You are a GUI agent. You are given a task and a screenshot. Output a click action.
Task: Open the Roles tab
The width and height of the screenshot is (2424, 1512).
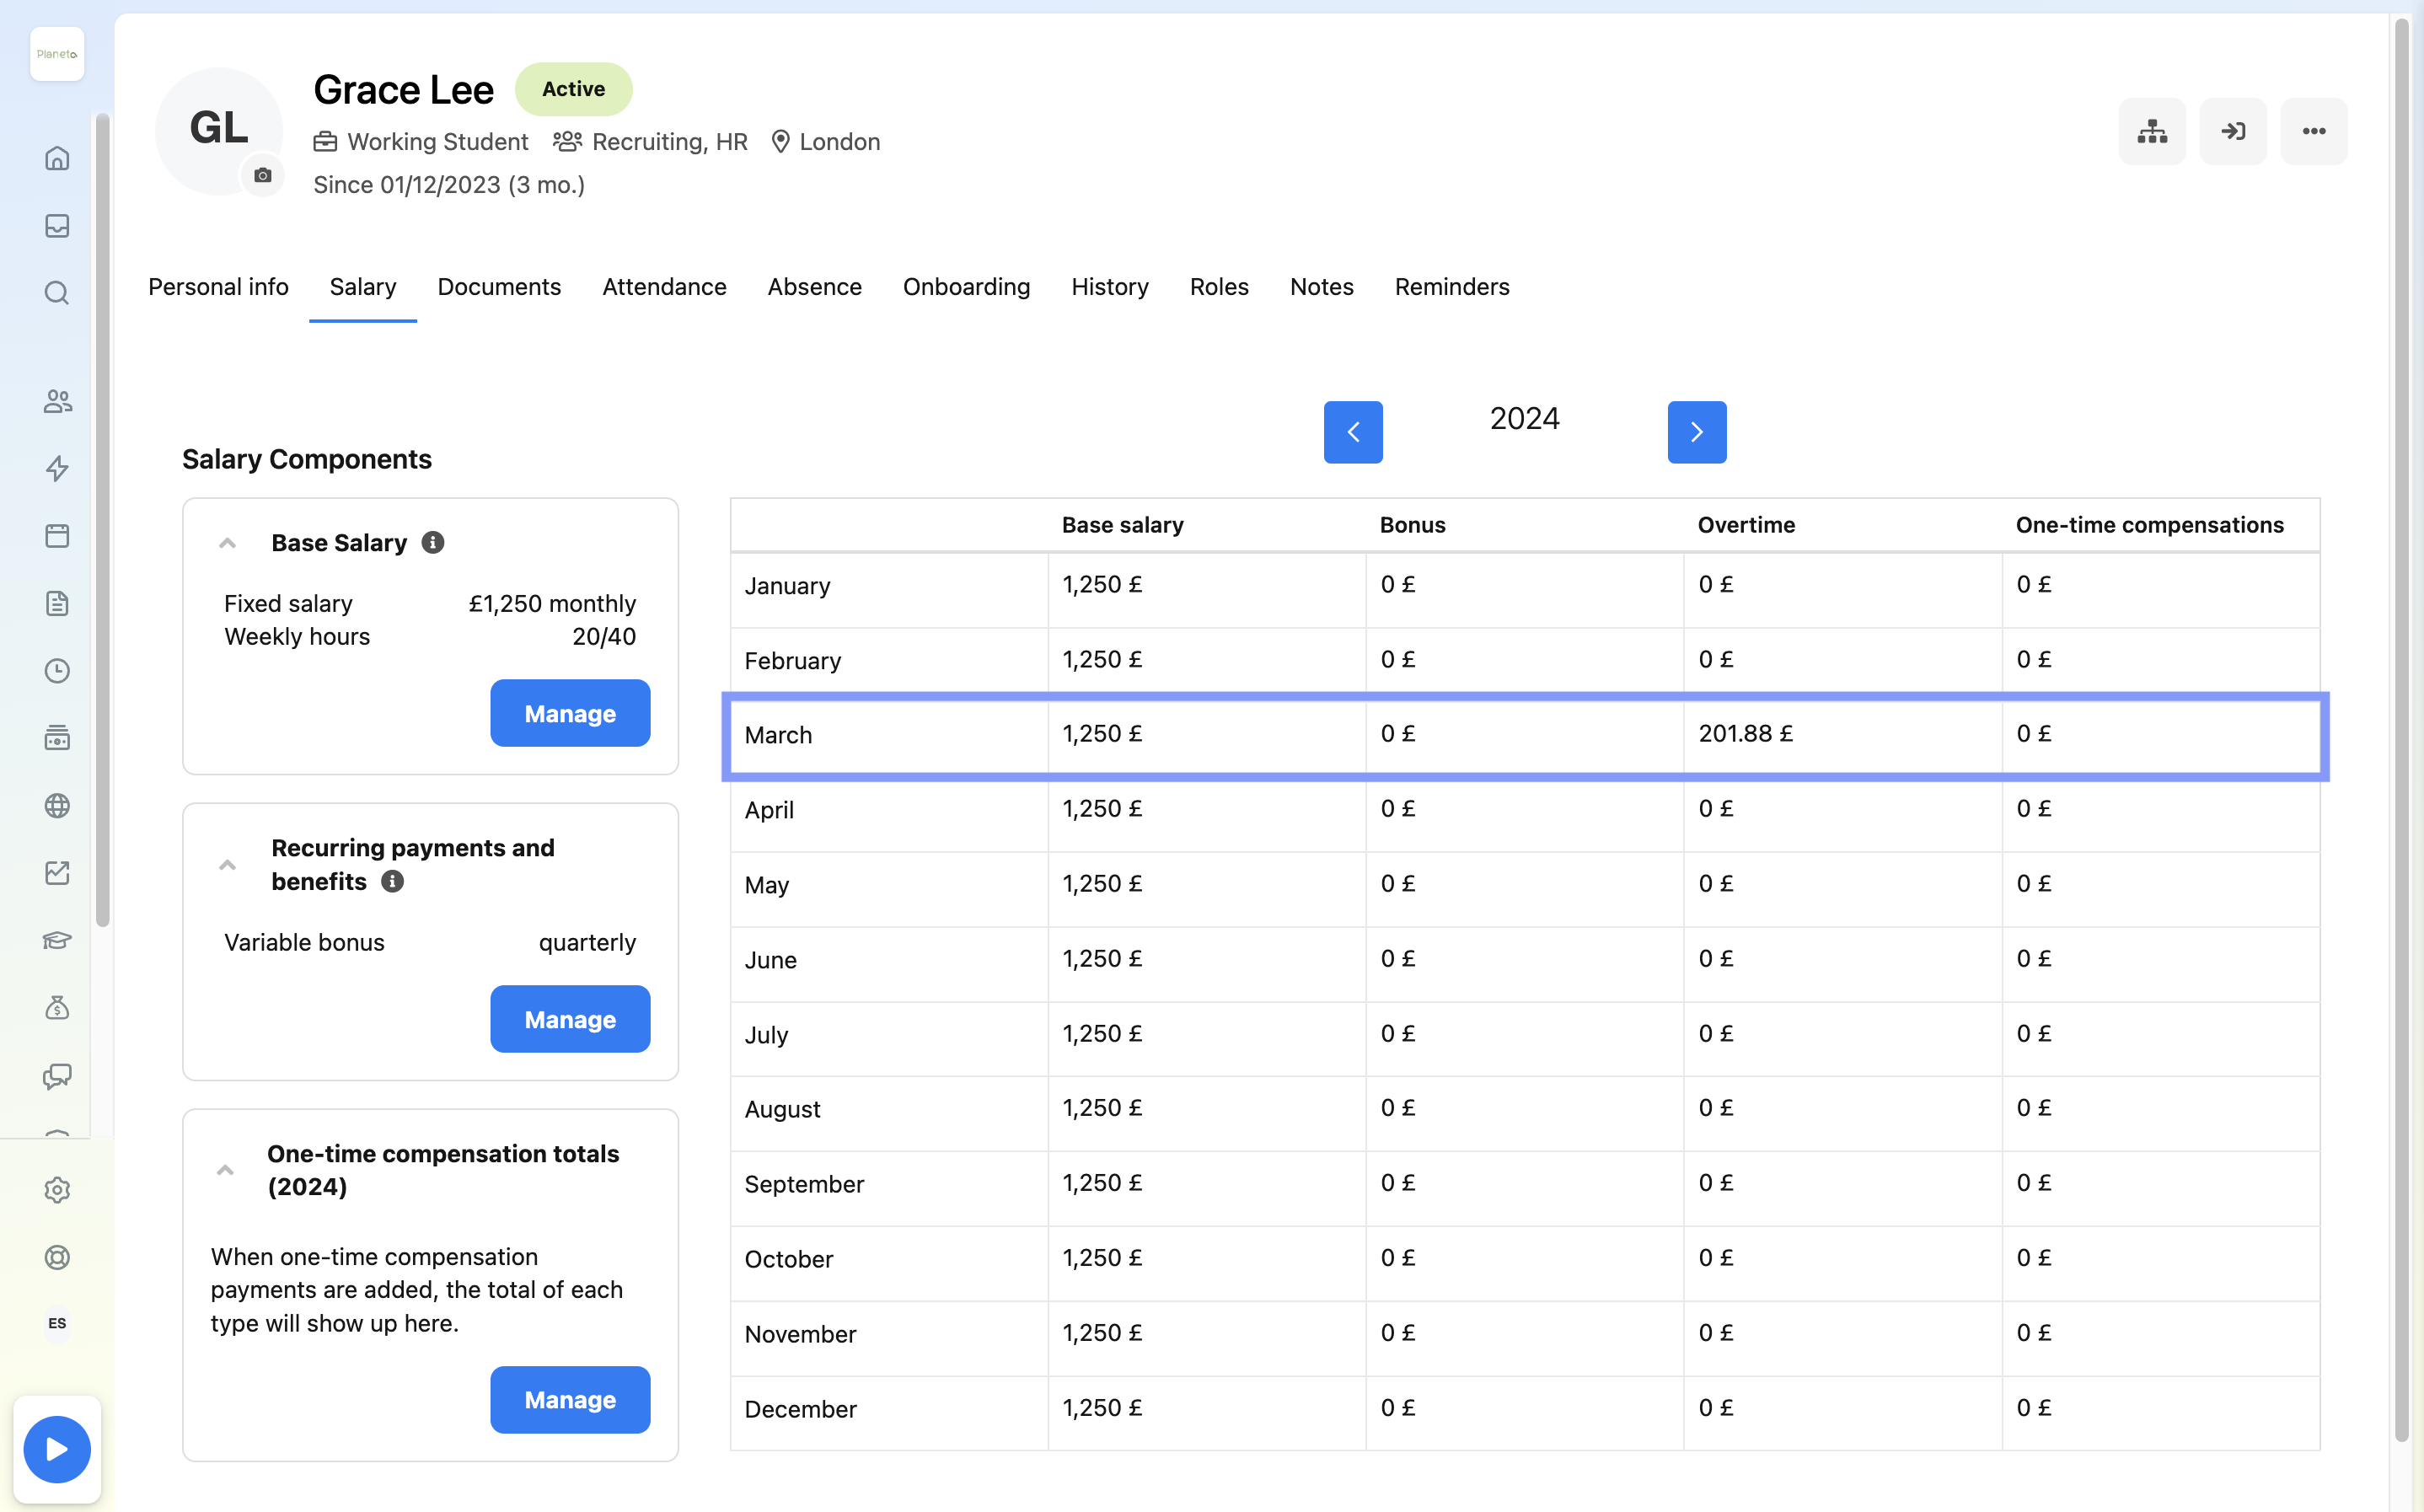click(x=1219, y=287)
